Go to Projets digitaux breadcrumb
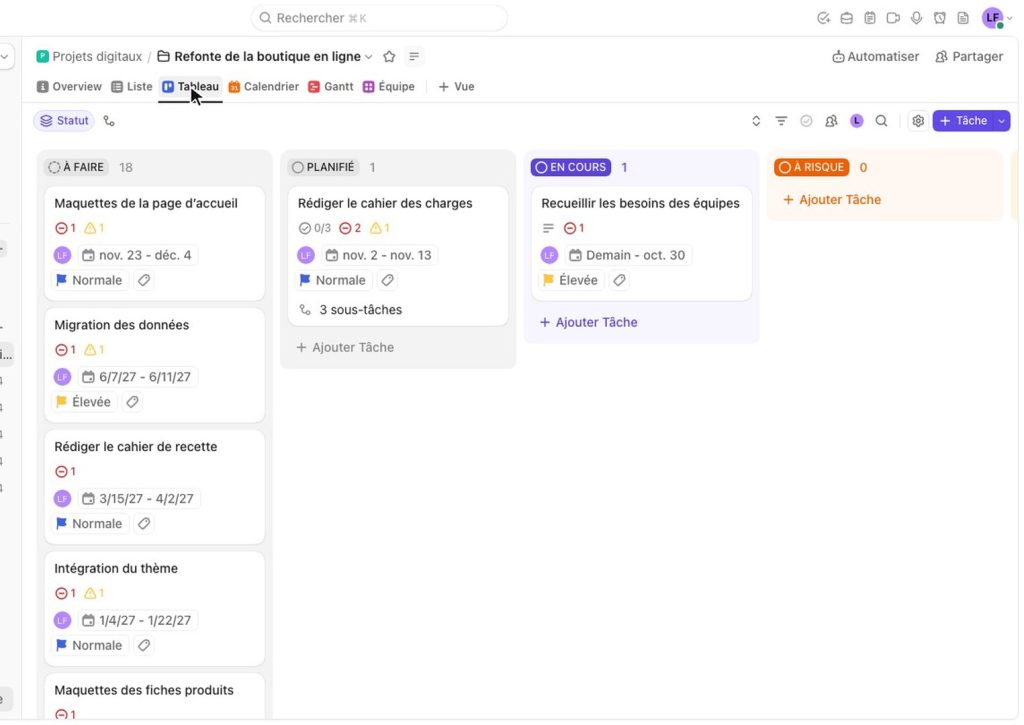 pyautogui.click(x=89, y=57)
